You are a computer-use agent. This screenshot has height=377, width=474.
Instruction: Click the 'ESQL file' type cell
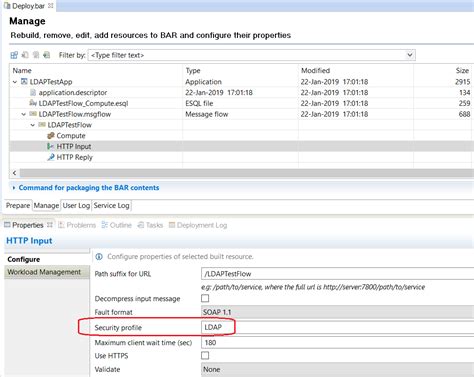point(199,103)
